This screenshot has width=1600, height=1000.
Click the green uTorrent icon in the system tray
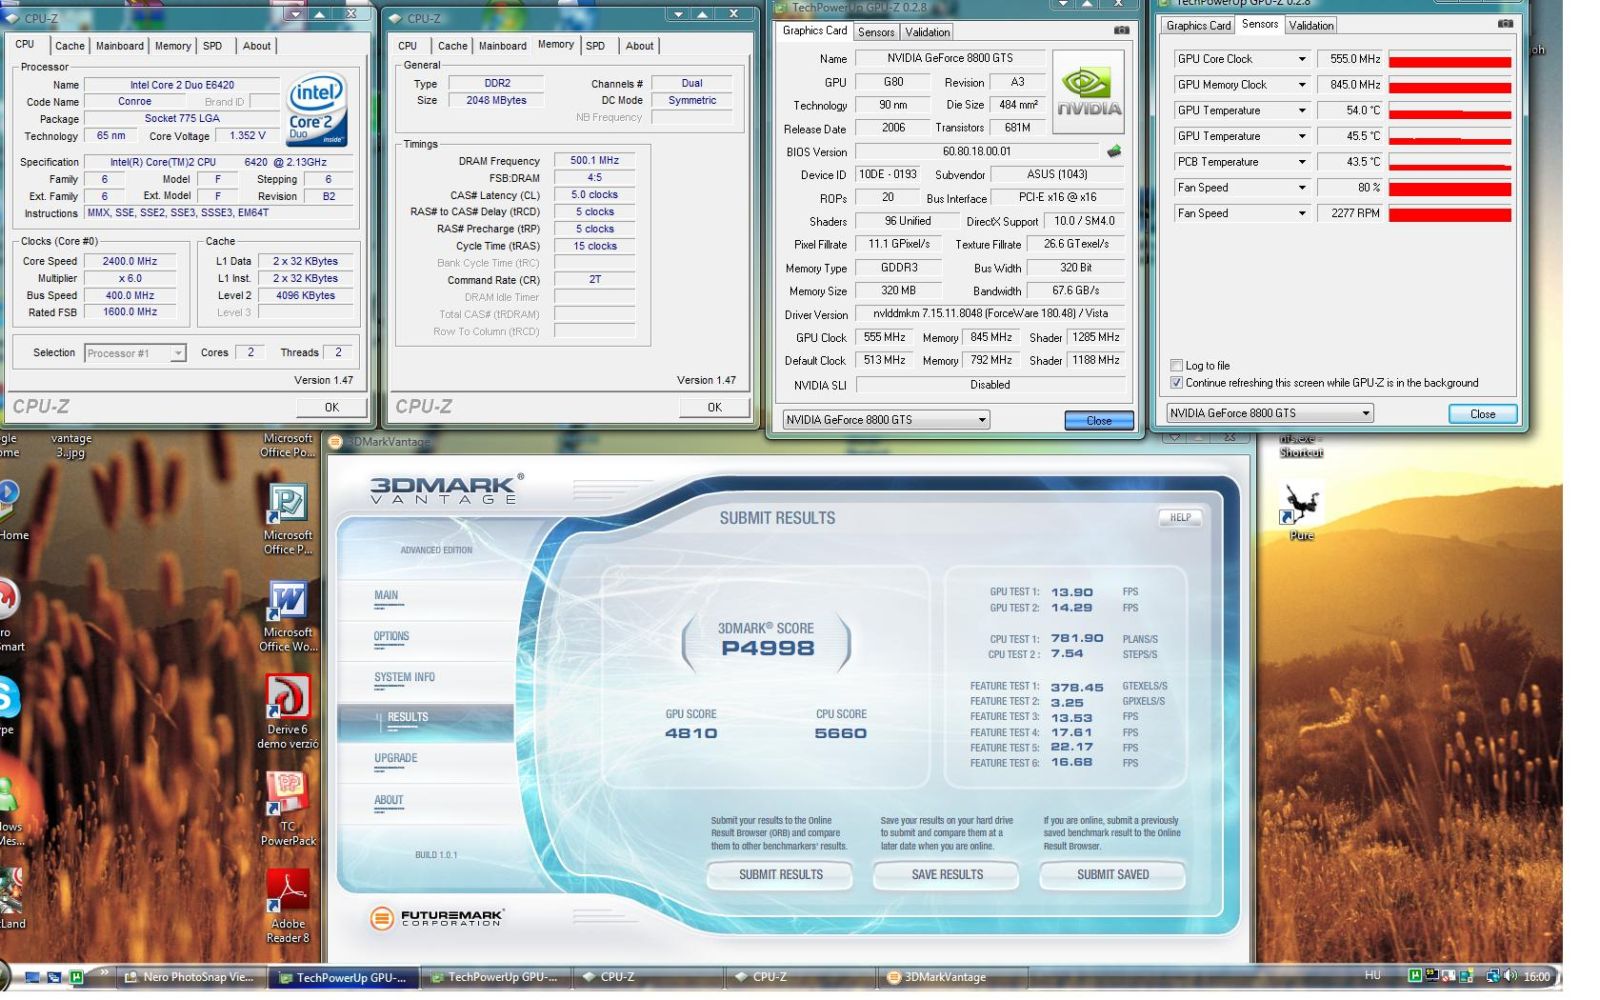pyautogui.click(x=1415, y=976)
